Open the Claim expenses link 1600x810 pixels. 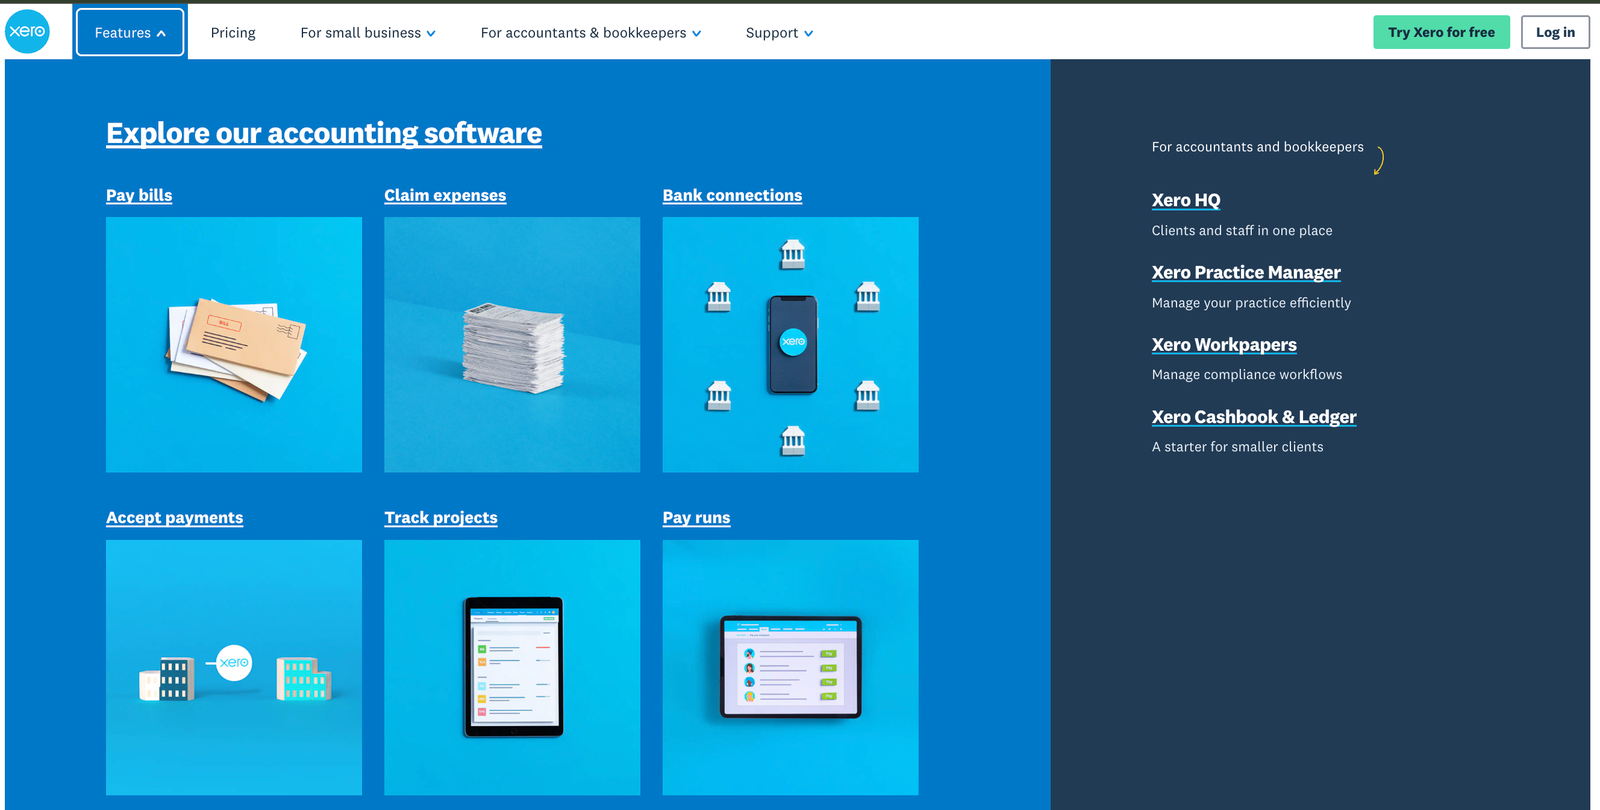(x=445, y=195)
